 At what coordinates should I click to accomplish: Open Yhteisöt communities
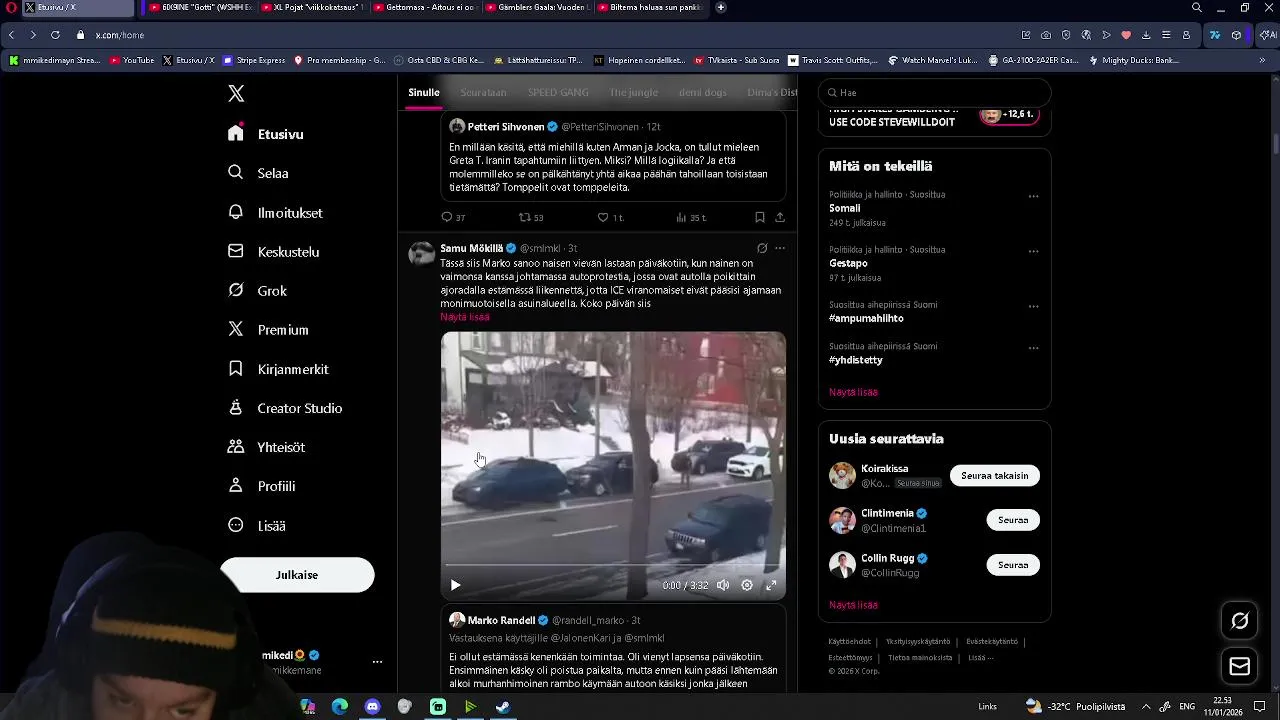(267, 447)
